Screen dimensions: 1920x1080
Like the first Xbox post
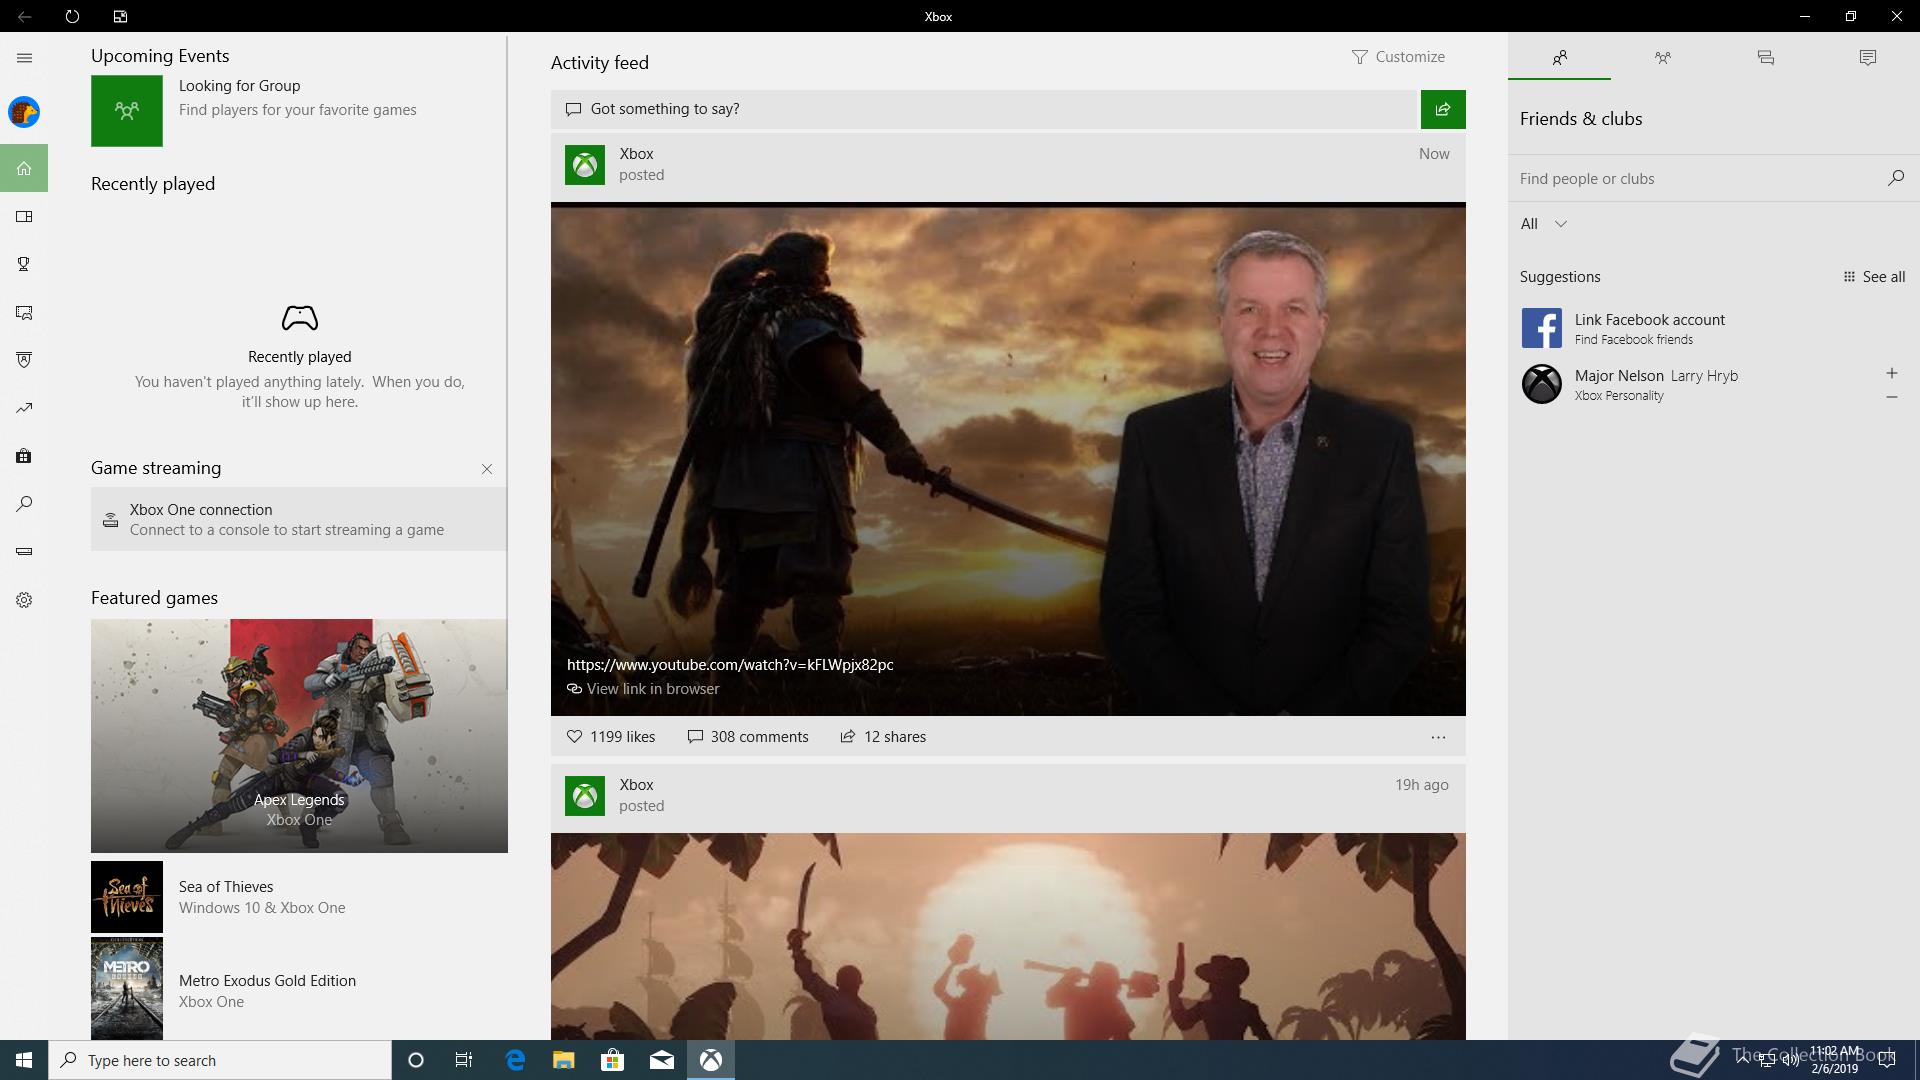(x=610, y=737)
